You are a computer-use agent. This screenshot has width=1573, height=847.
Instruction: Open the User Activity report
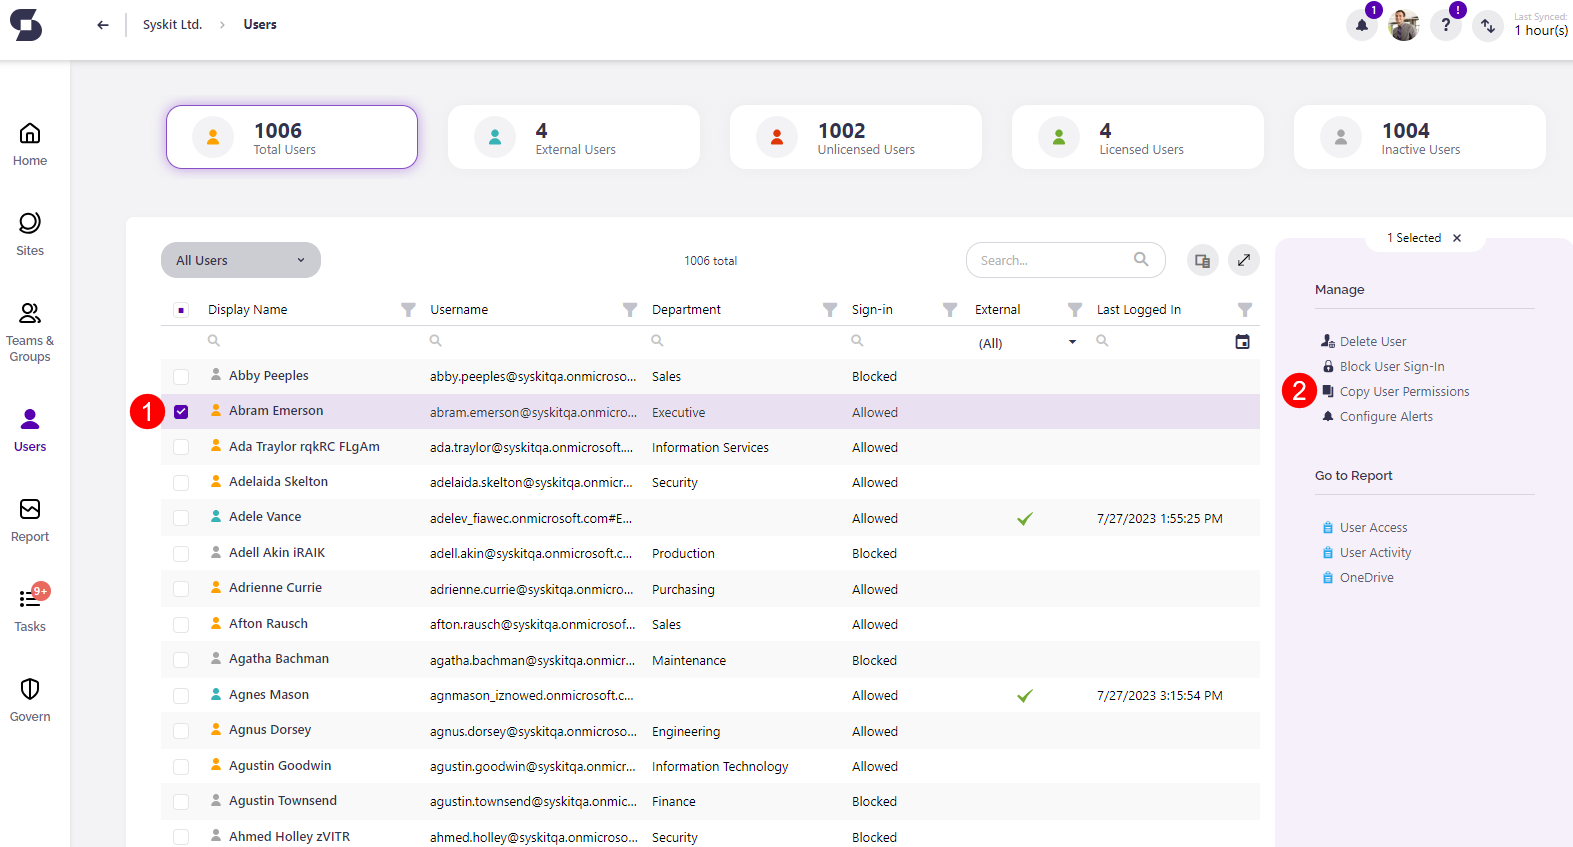pyautogui.click(x=1367, y=552)
